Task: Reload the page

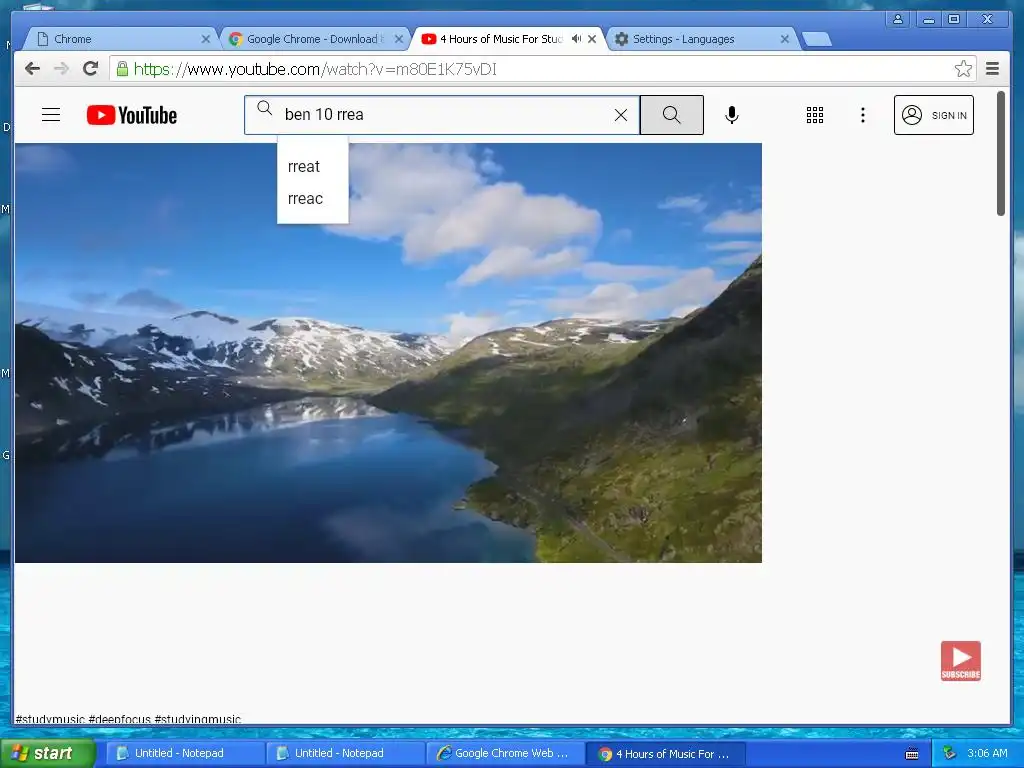Action: (x=91, y=69)
